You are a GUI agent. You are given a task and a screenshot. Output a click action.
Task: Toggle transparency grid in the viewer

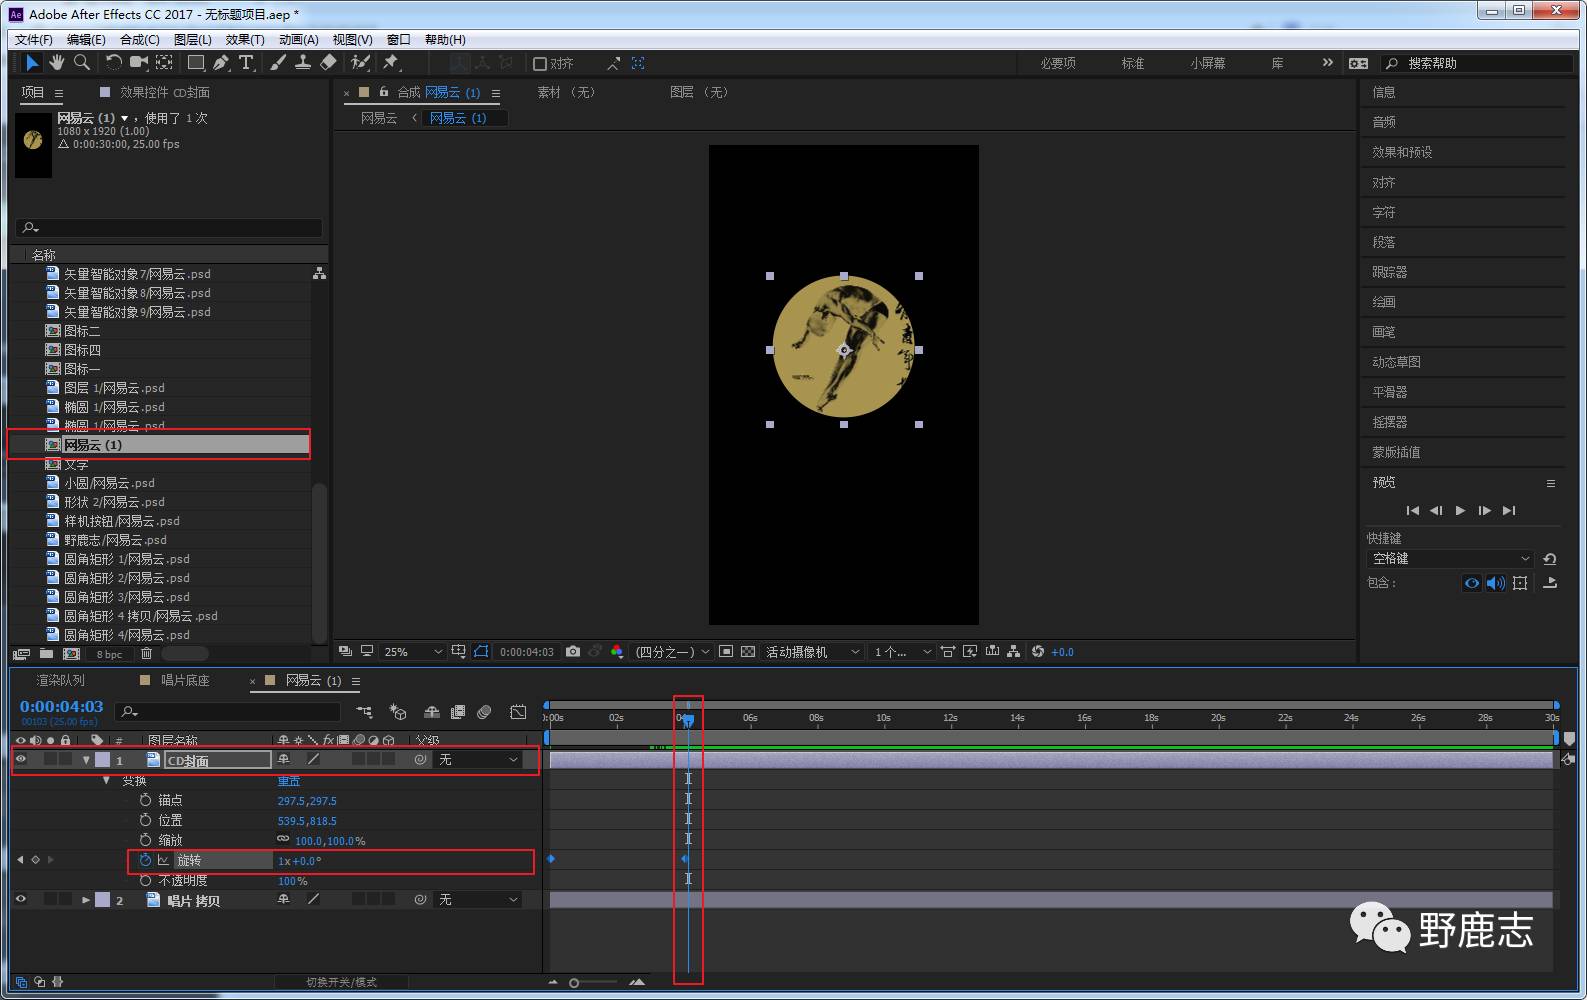748,652
